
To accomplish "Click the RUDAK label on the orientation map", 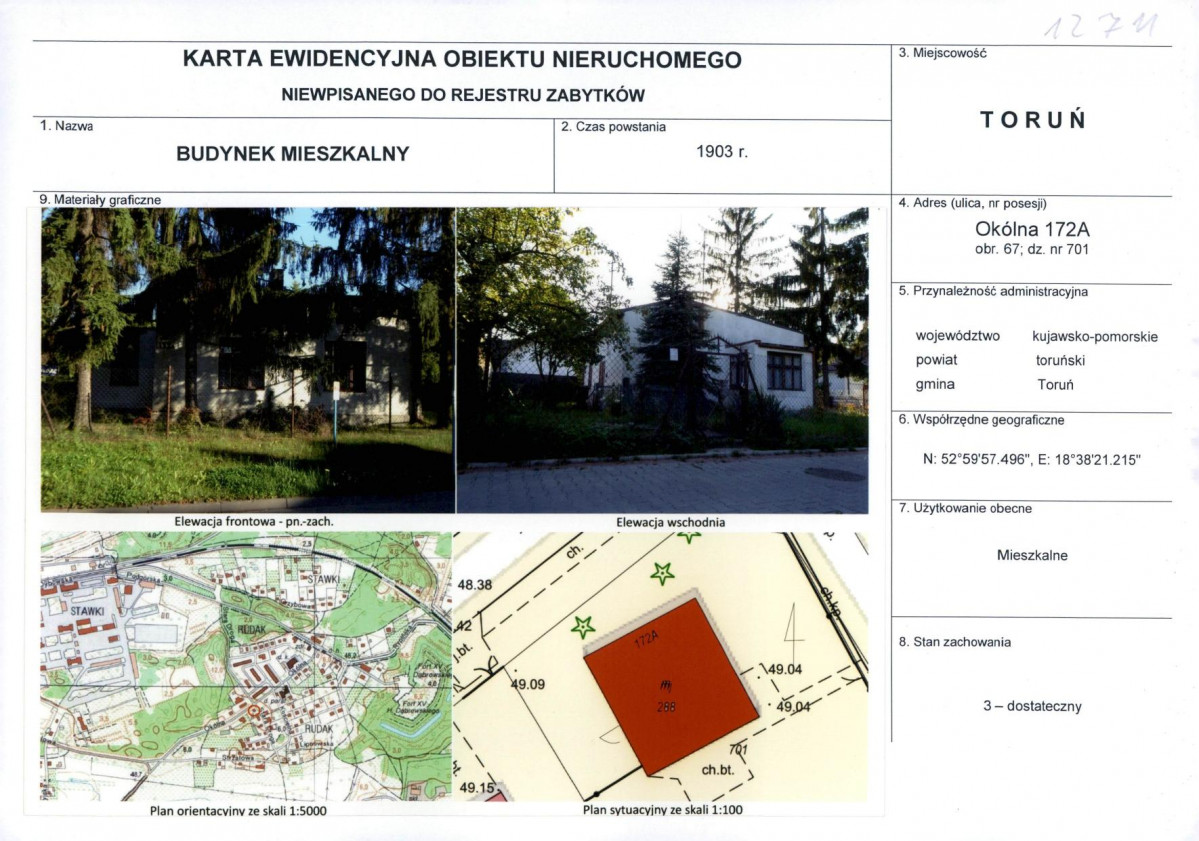I will pyautogui.click(x=319, y=729).
